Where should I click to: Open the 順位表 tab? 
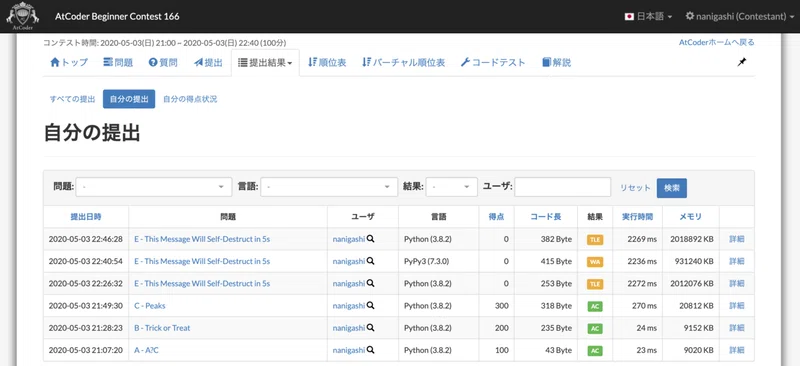click(x=327, y=63)
